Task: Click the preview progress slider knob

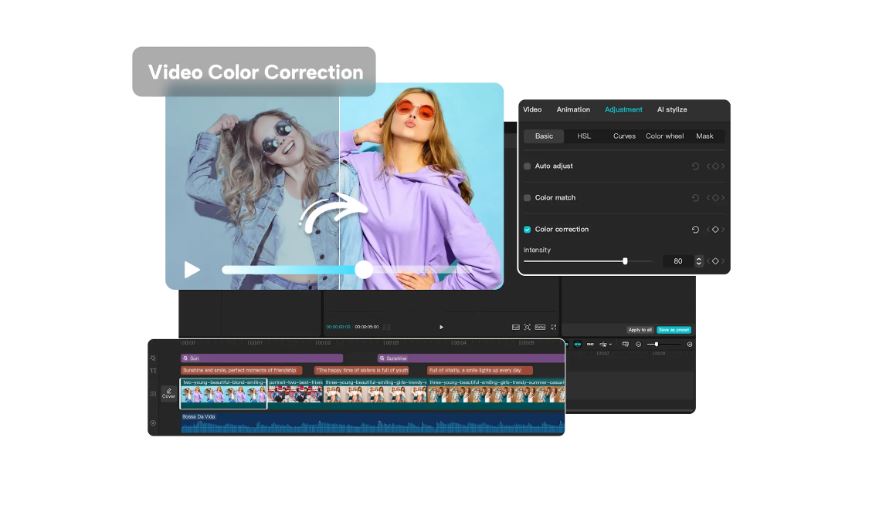Action: coord(364,270)
